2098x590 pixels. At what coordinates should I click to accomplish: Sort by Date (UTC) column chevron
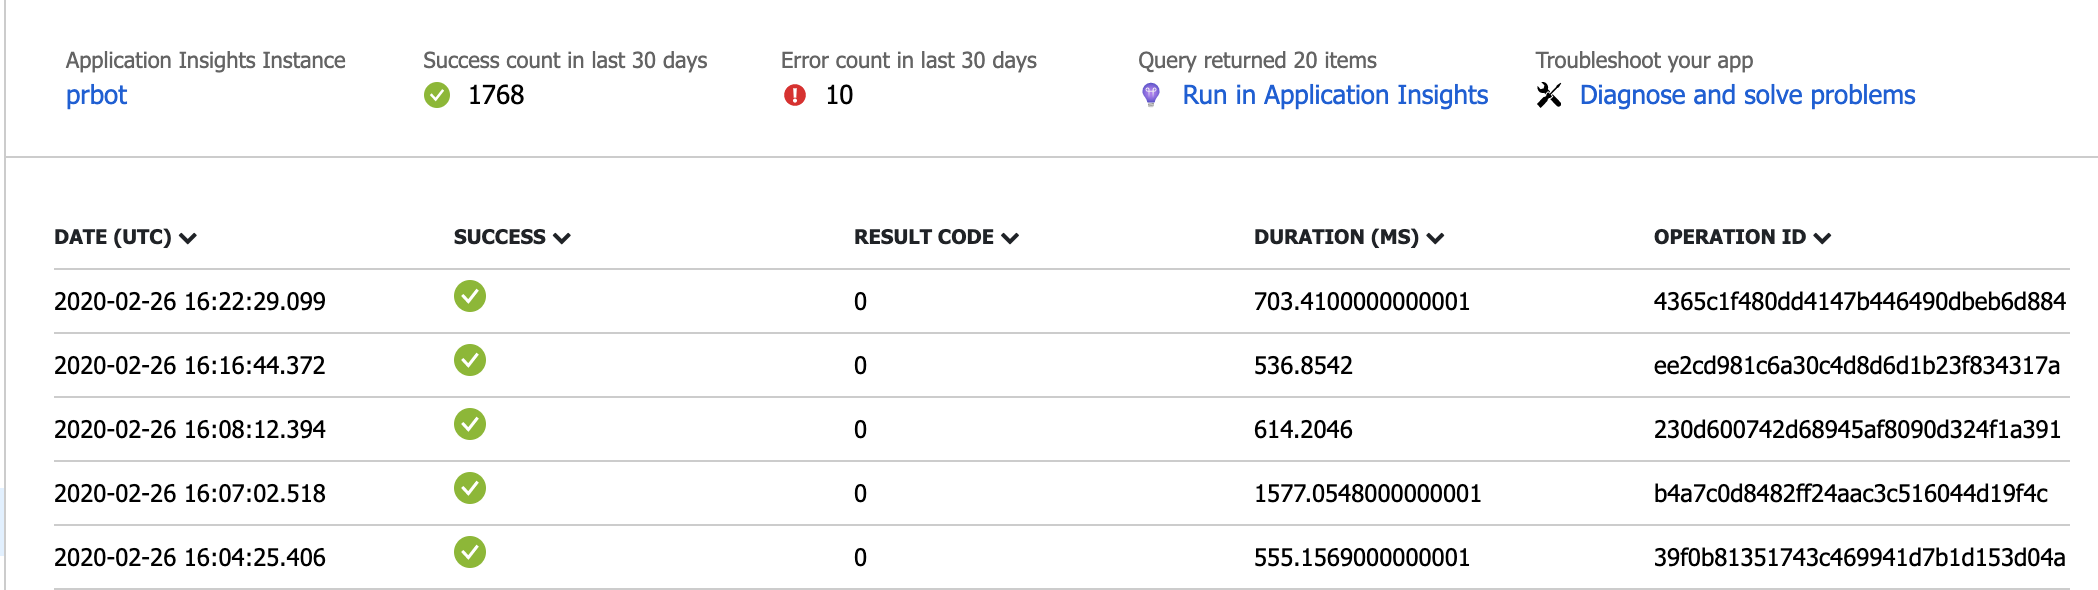pyautogui.click(x=188, y=238)
